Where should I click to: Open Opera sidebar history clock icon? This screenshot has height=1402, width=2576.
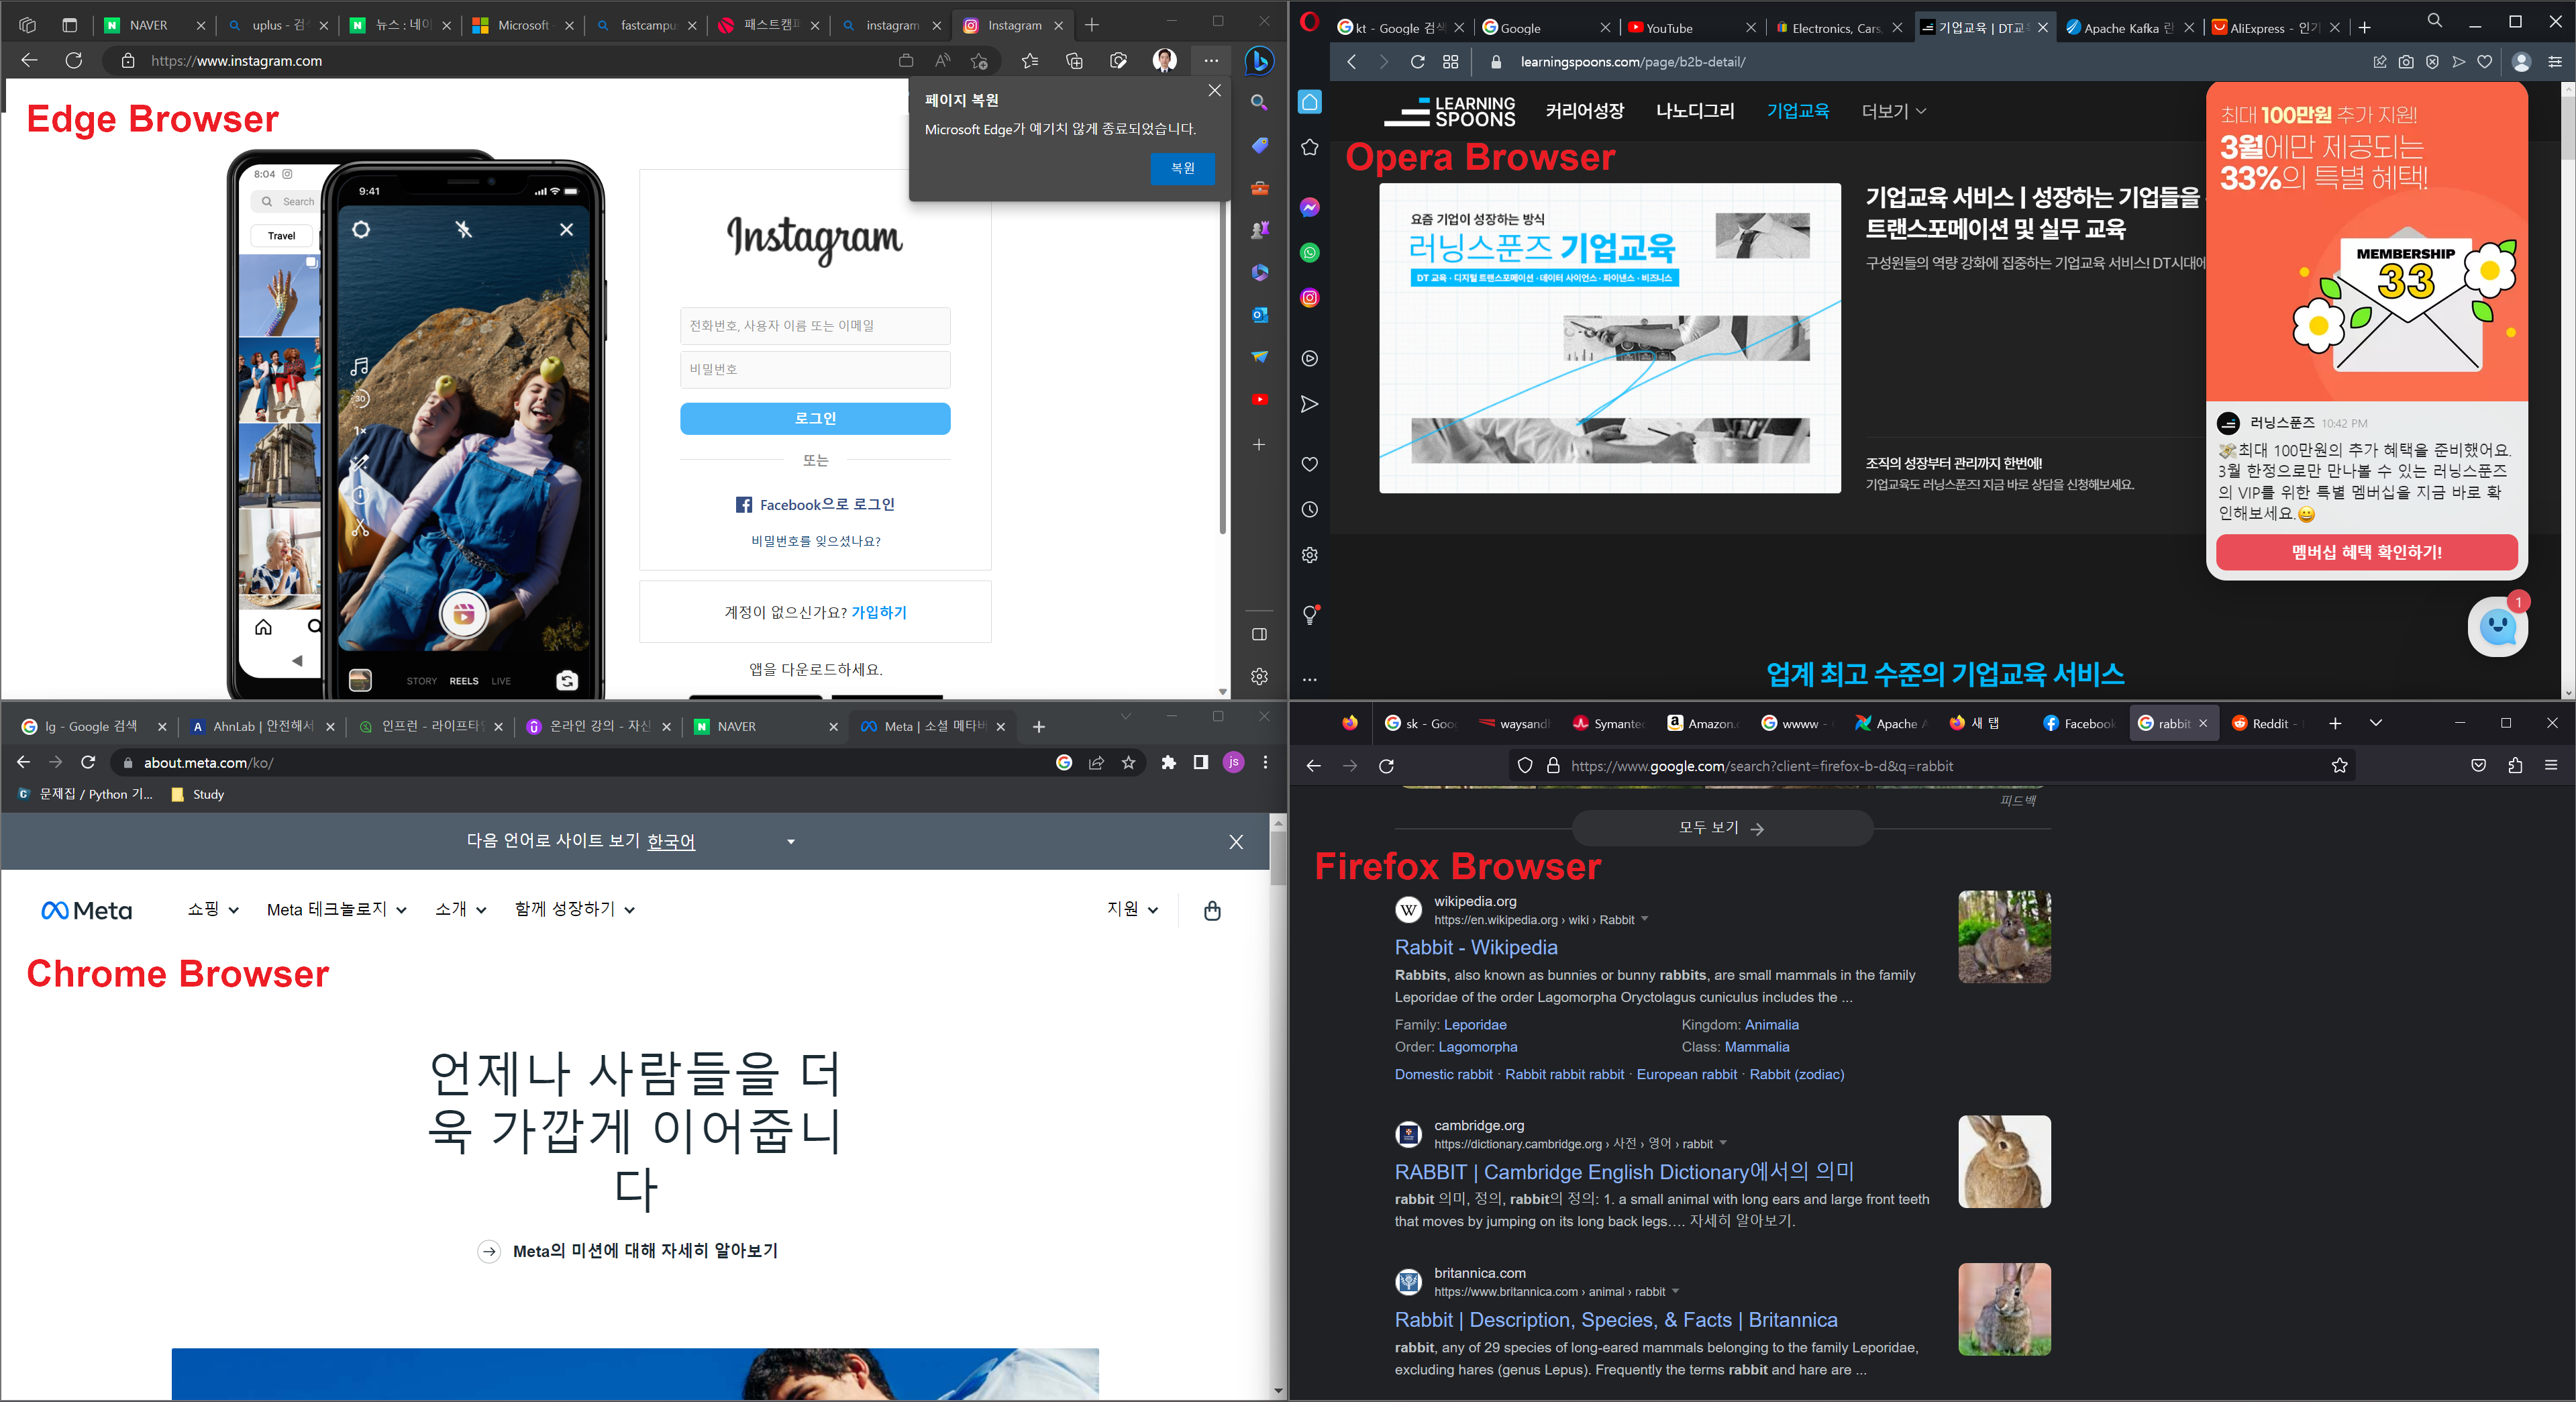(x=1309, y=510)
